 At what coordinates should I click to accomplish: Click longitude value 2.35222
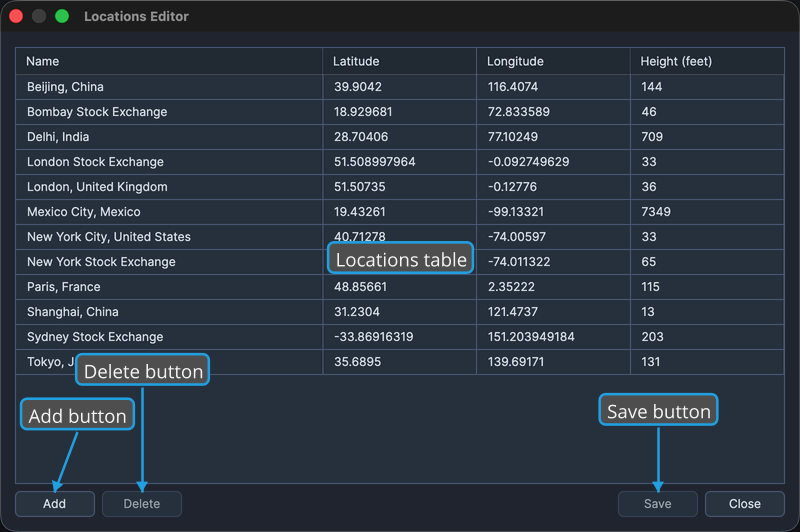tap(511, 287)
